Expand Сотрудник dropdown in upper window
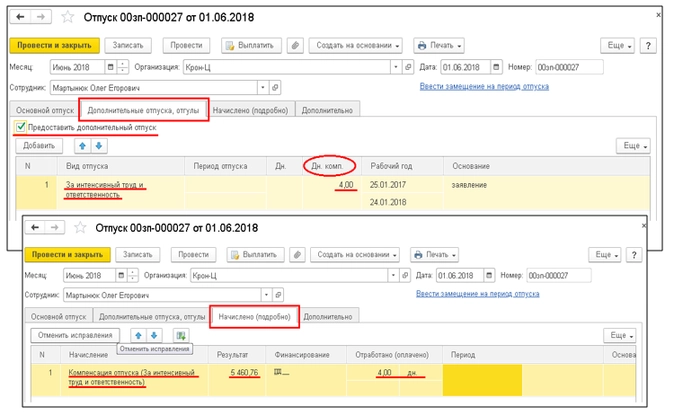674x414 pixels. [x=263, y=87]
